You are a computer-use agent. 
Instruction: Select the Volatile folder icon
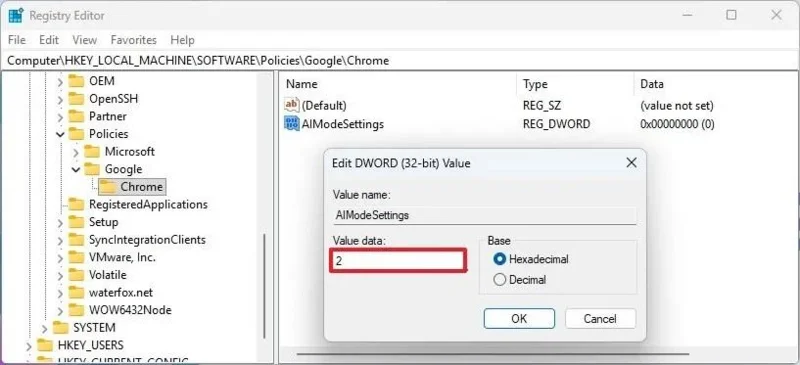(76, 275)
